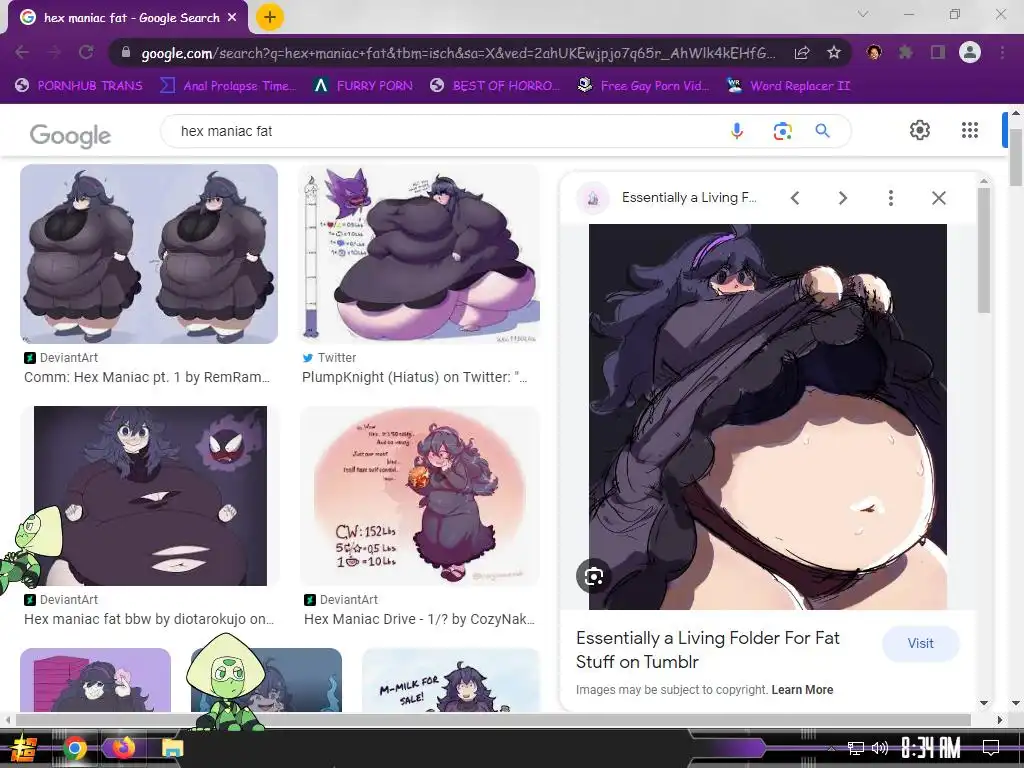Click the address bar URL
The image size is (1024, 768).
click(458, 53)
